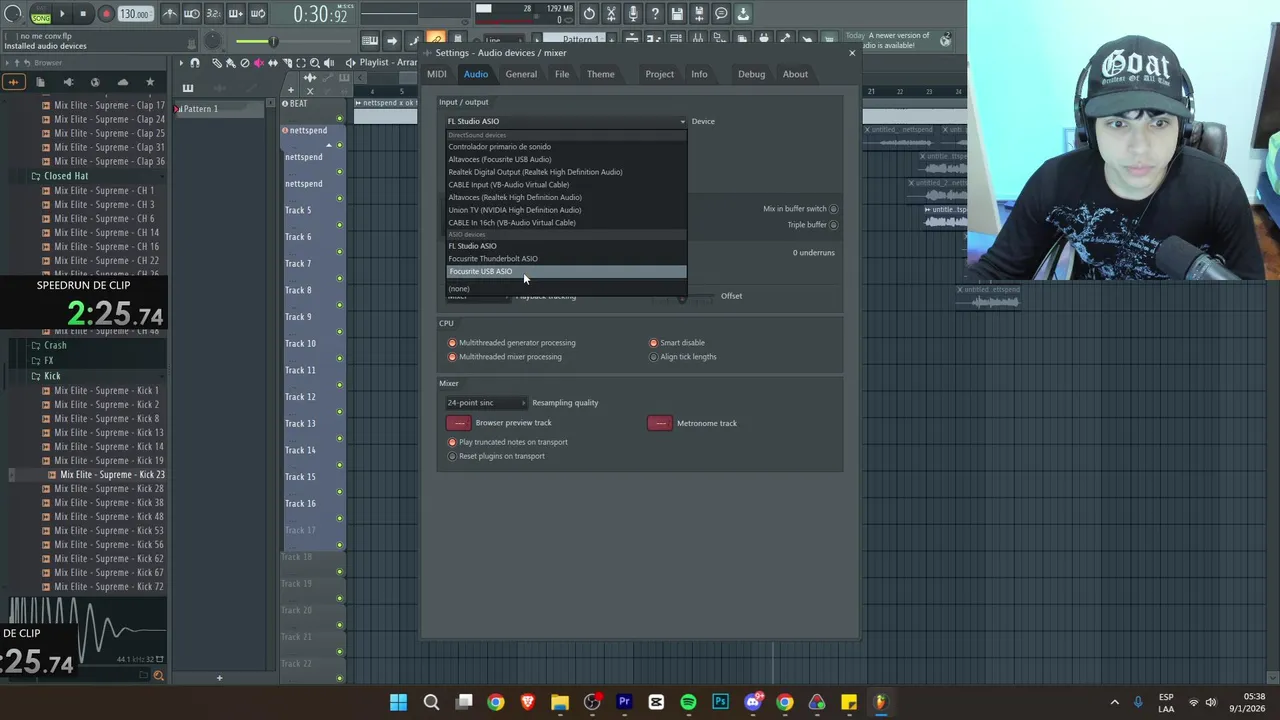The width and height of the screenshot is (1280, 720).
Task: Open the speech-bubble project info icon
Action: click(x=721, y=14)
